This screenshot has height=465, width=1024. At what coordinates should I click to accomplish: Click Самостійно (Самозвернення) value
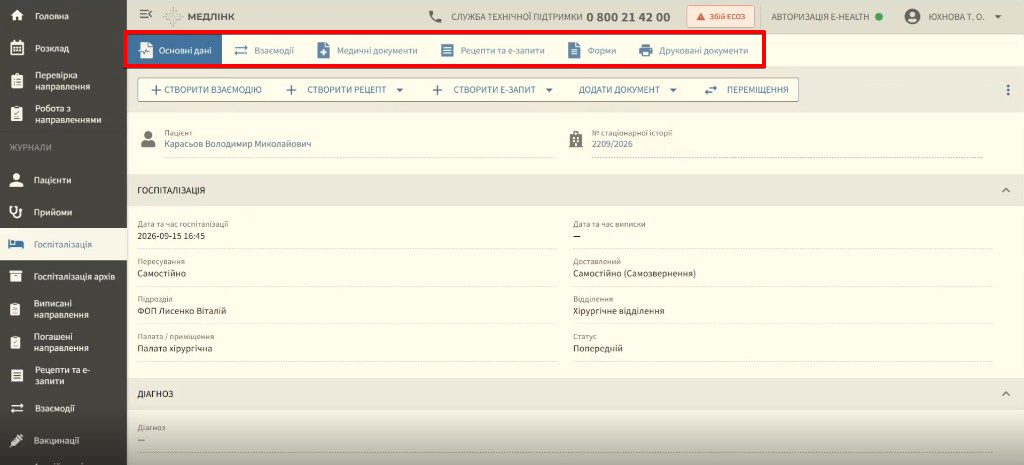(634, 274)
